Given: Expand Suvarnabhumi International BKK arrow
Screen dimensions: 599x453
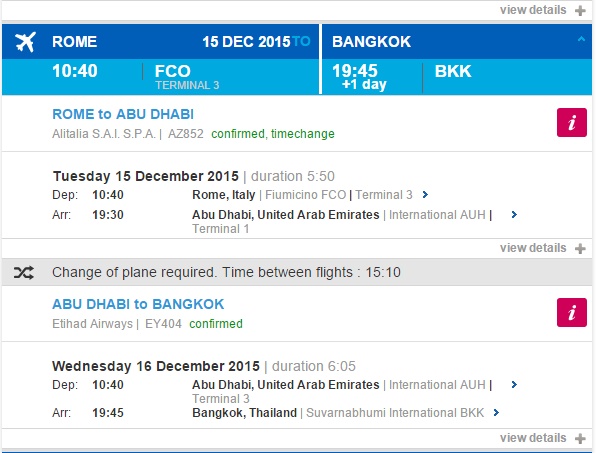Looking at the screenshot, I should click(x=496, y=413).
